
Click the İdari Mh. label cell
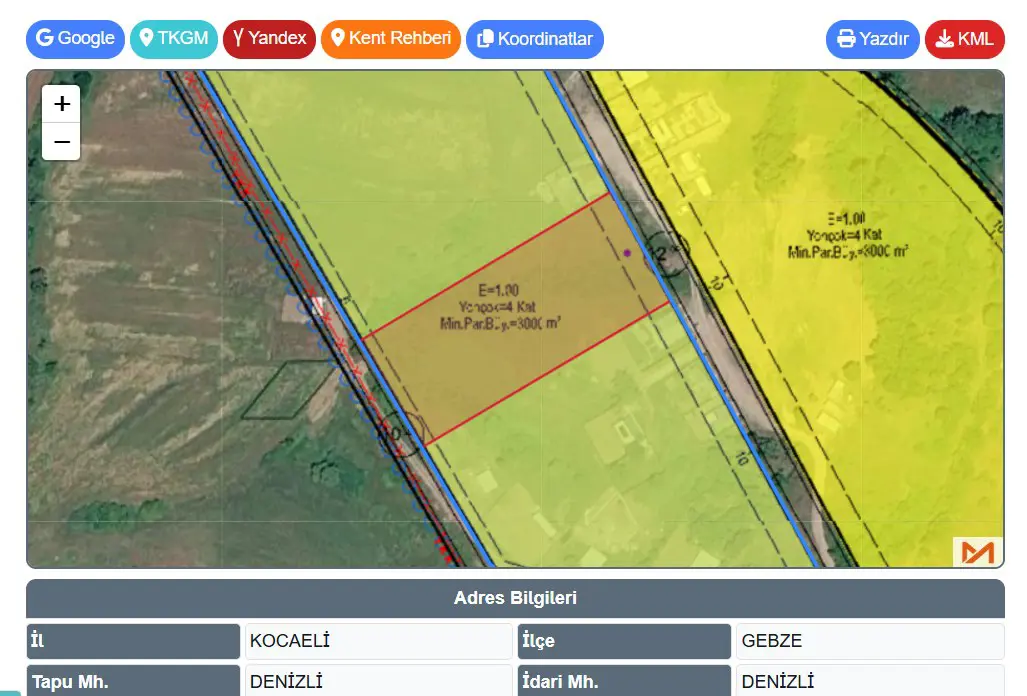coord(624,681)
